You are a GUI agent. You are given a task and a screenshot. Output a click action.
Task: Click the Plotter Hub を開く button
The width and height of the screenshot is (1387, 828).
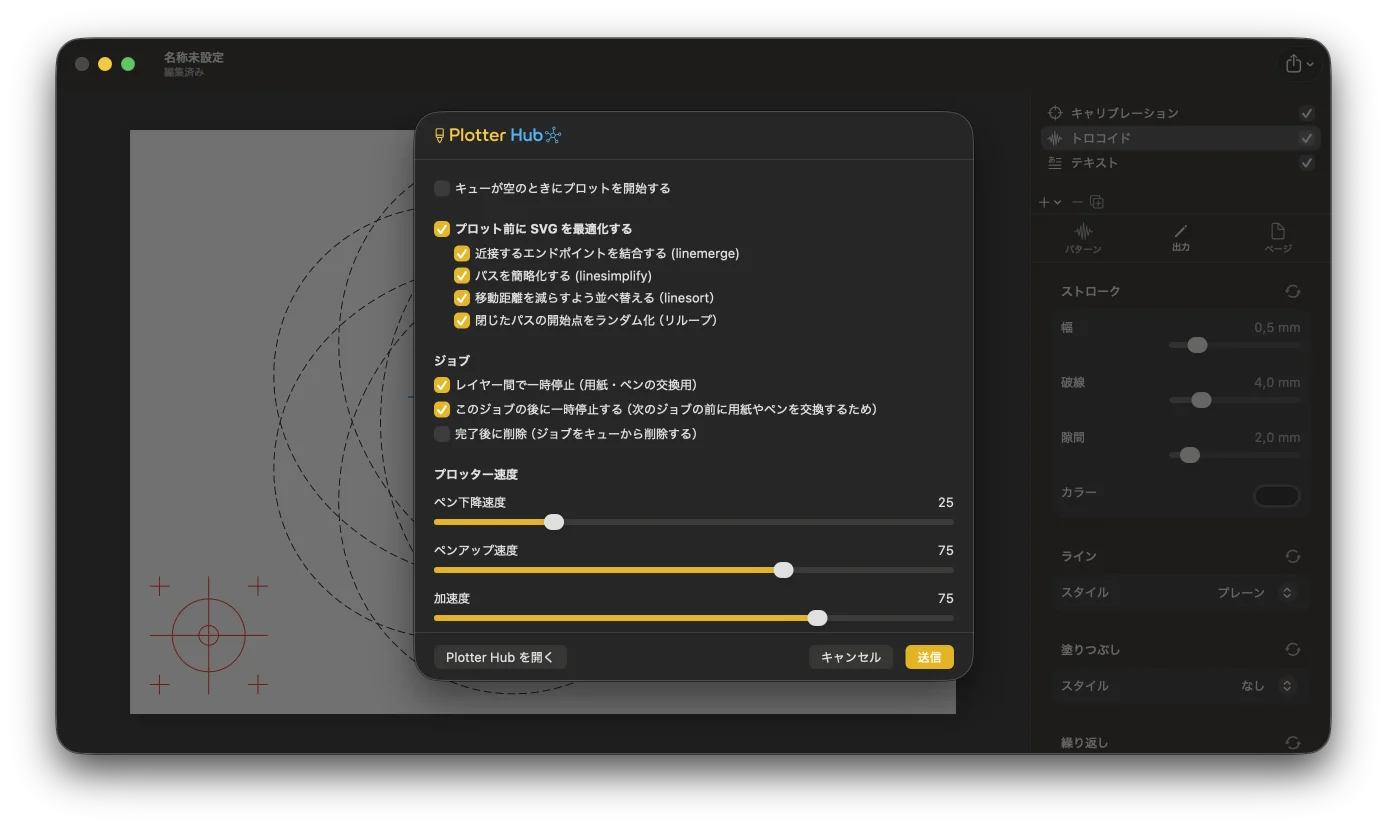(x=500, y=657)
